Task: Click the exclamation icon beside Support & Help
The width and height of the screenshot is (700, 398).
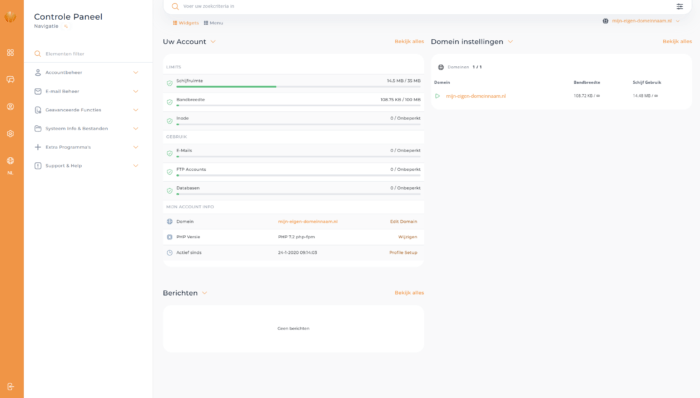Action: pos(38,166)
